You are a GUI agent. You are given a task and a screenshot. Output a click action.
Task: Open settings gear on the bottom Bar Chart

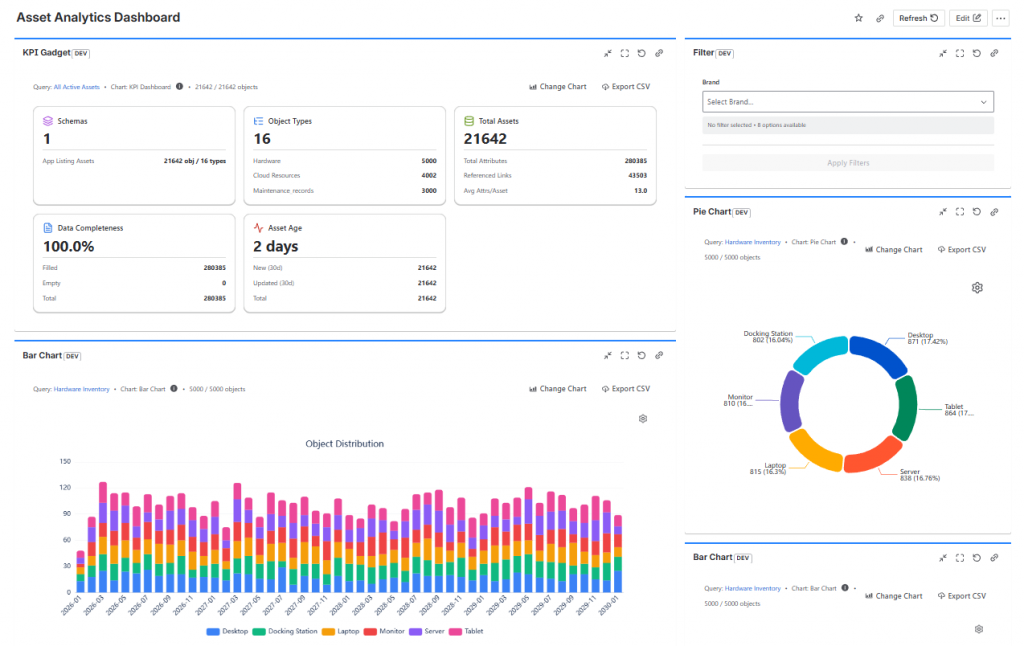click(978, 629)
